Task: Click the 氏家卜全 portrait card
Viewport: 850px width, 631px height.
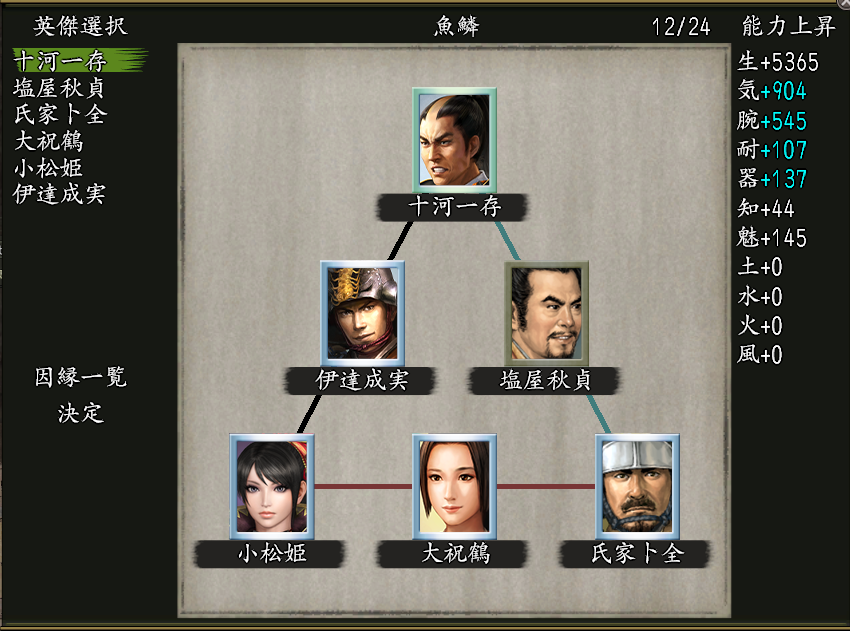Action: point(638,486)
